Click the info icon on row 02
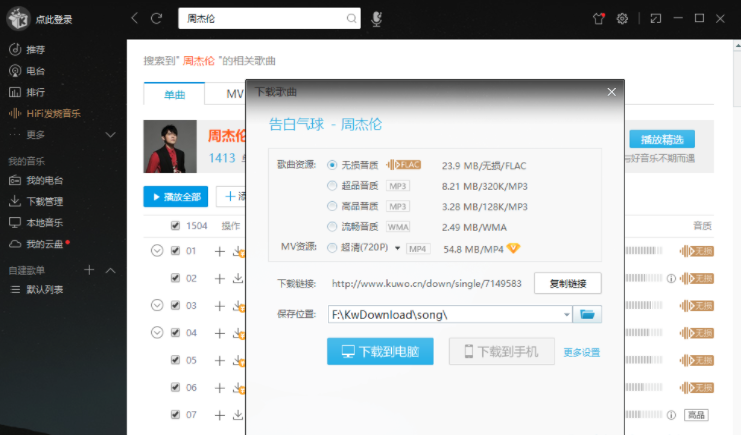This screenshot has width=741, height=435. [x=671, y=278]
